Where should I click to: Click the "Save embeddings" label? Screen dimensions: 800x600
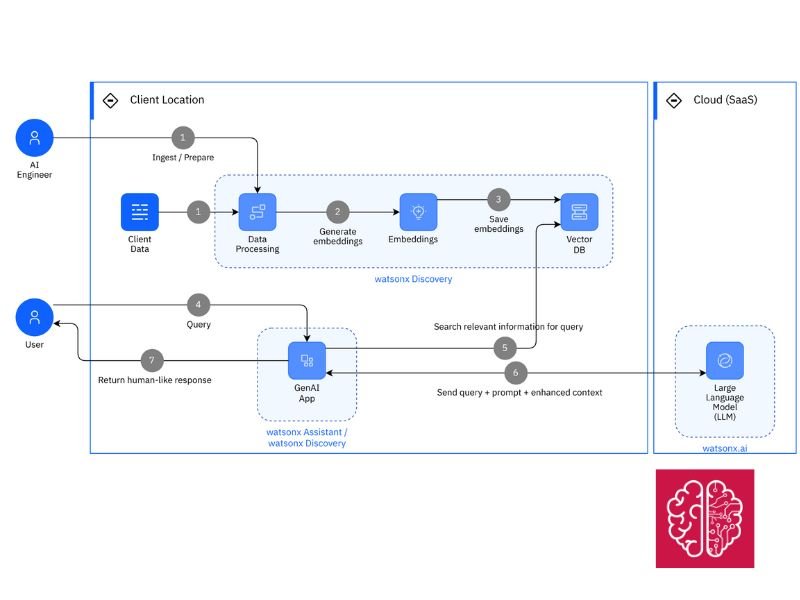pyautogui.click(x=498, y=224)
